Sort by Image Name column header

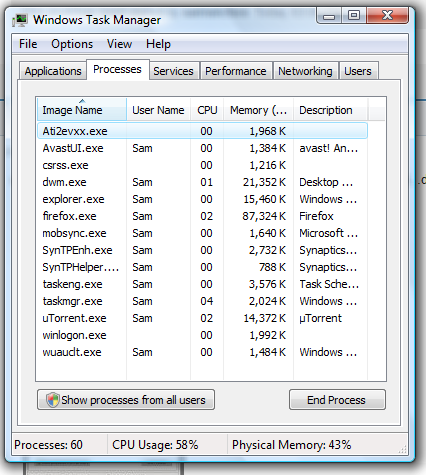pos(82,110)
